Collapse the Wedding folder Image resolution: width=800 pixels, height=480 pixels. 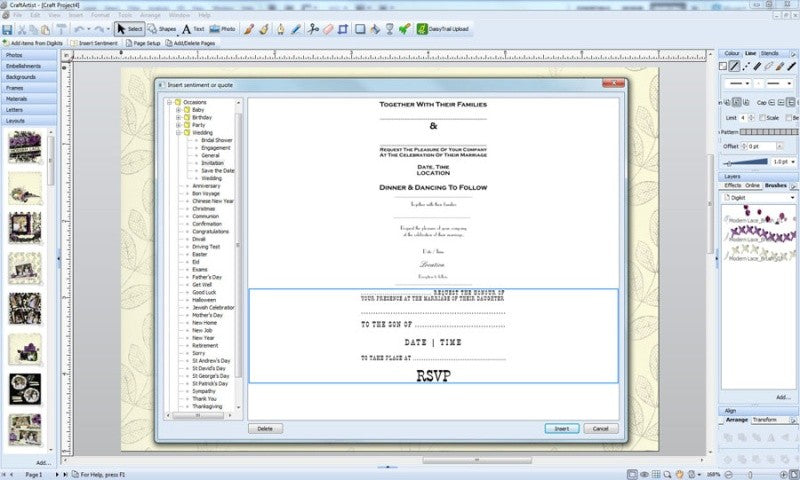coord(179,133)
